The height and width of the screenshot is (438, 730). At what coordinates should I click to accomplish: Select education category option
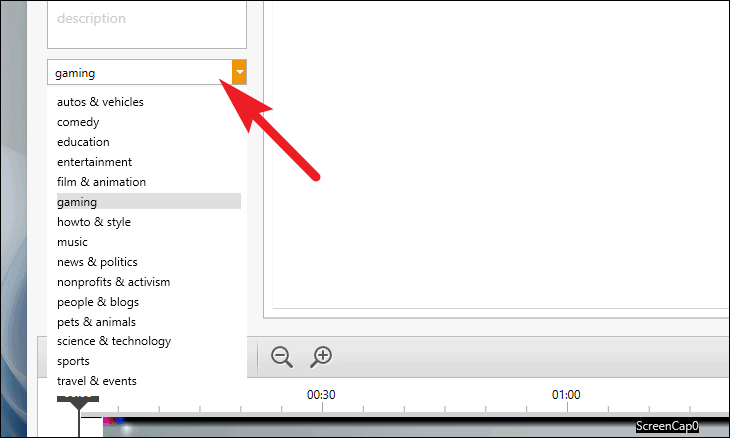pos(83,142)
